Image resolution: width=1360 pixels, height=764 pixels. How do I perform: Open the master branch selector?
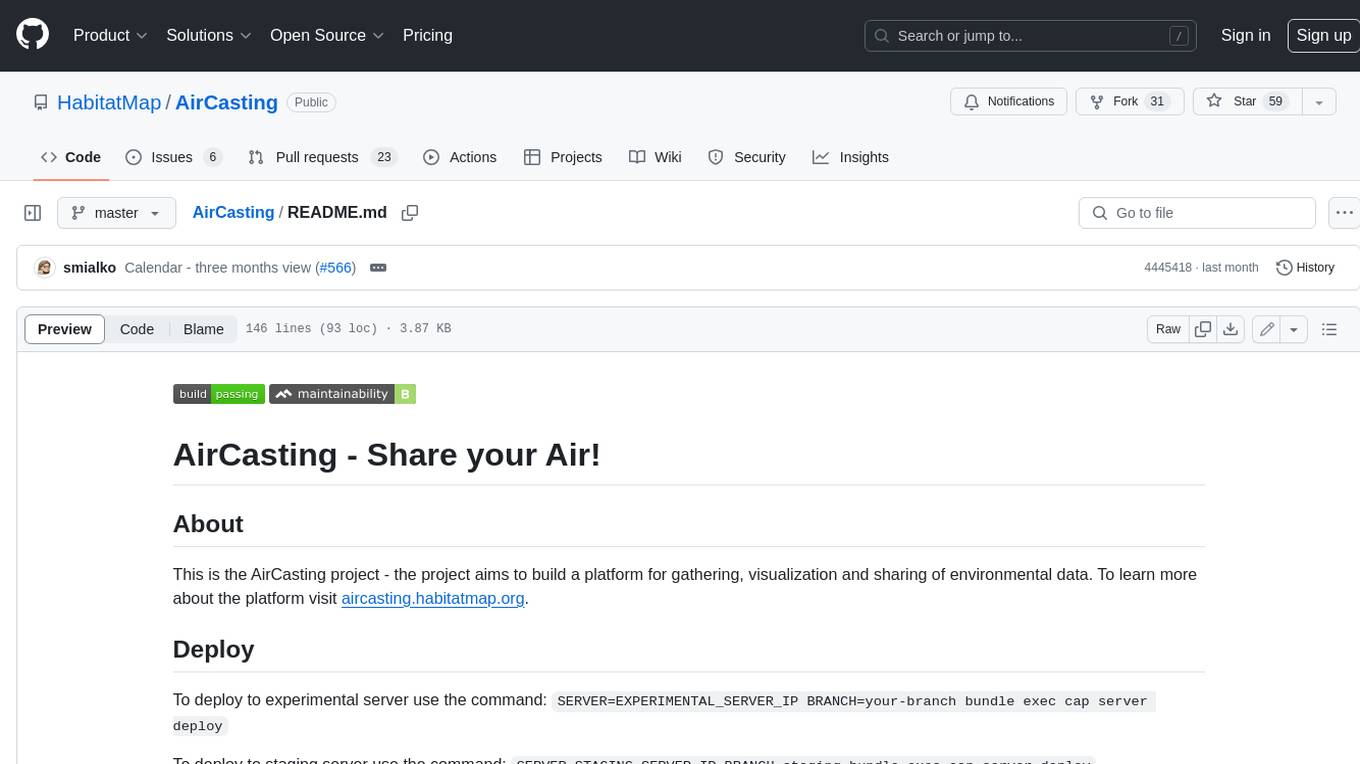(116, 213)
